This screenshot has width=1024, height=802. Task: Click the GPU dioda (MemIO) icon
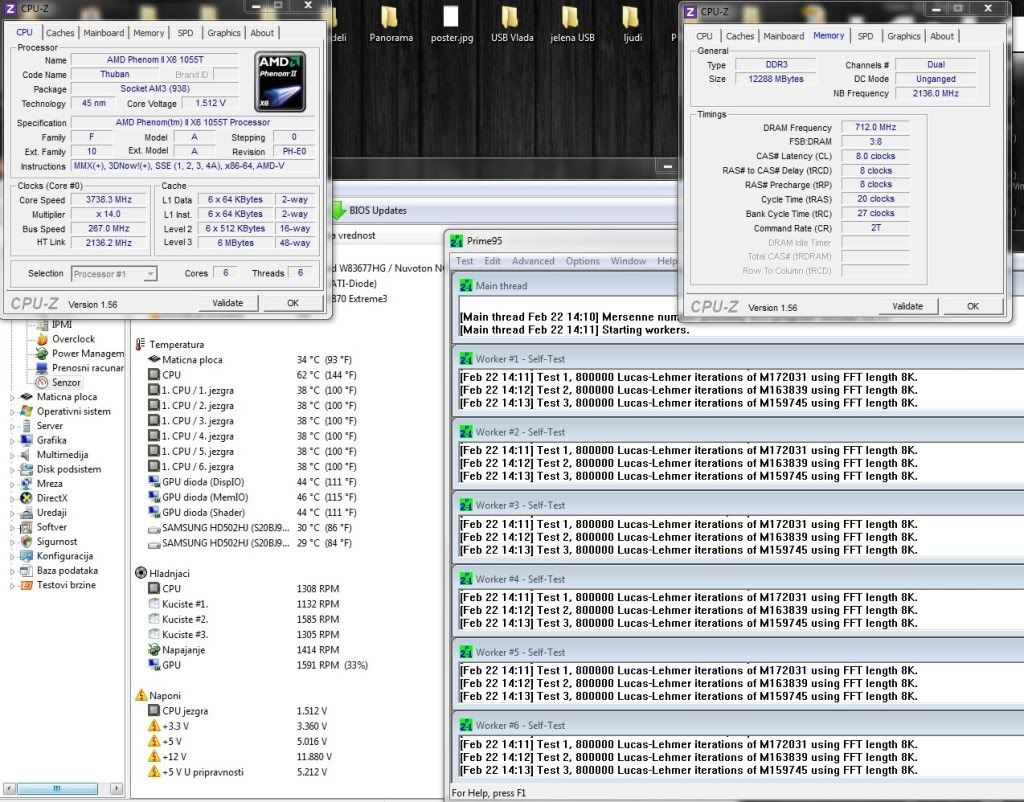(x=154, y=497)
